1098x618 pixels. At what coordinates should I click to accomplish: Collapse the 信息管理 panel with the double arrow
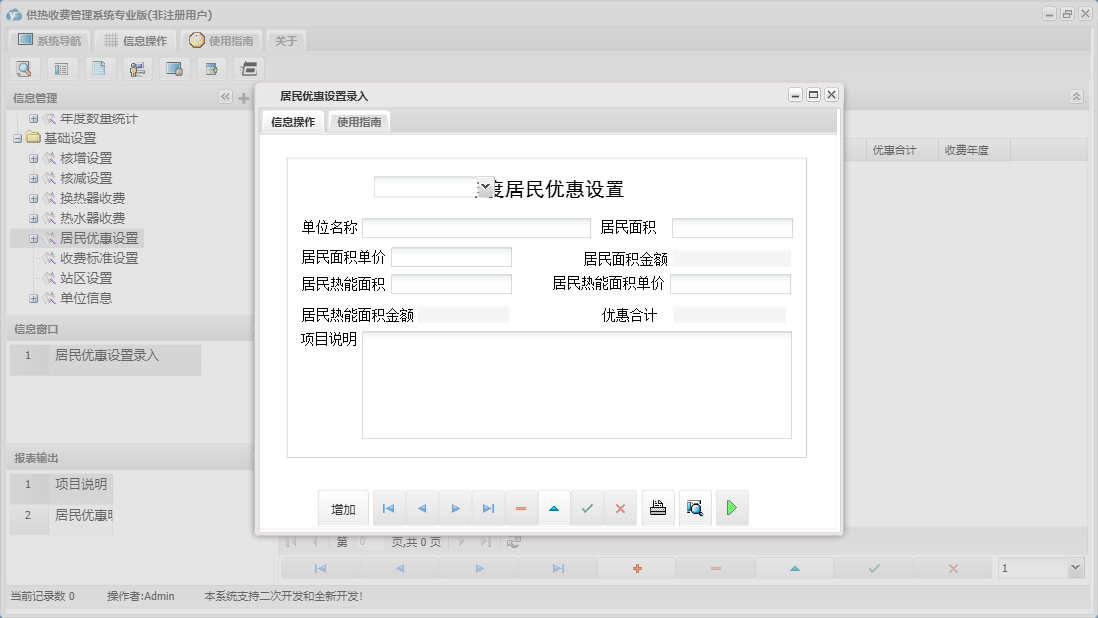click(x=225, y=97)
